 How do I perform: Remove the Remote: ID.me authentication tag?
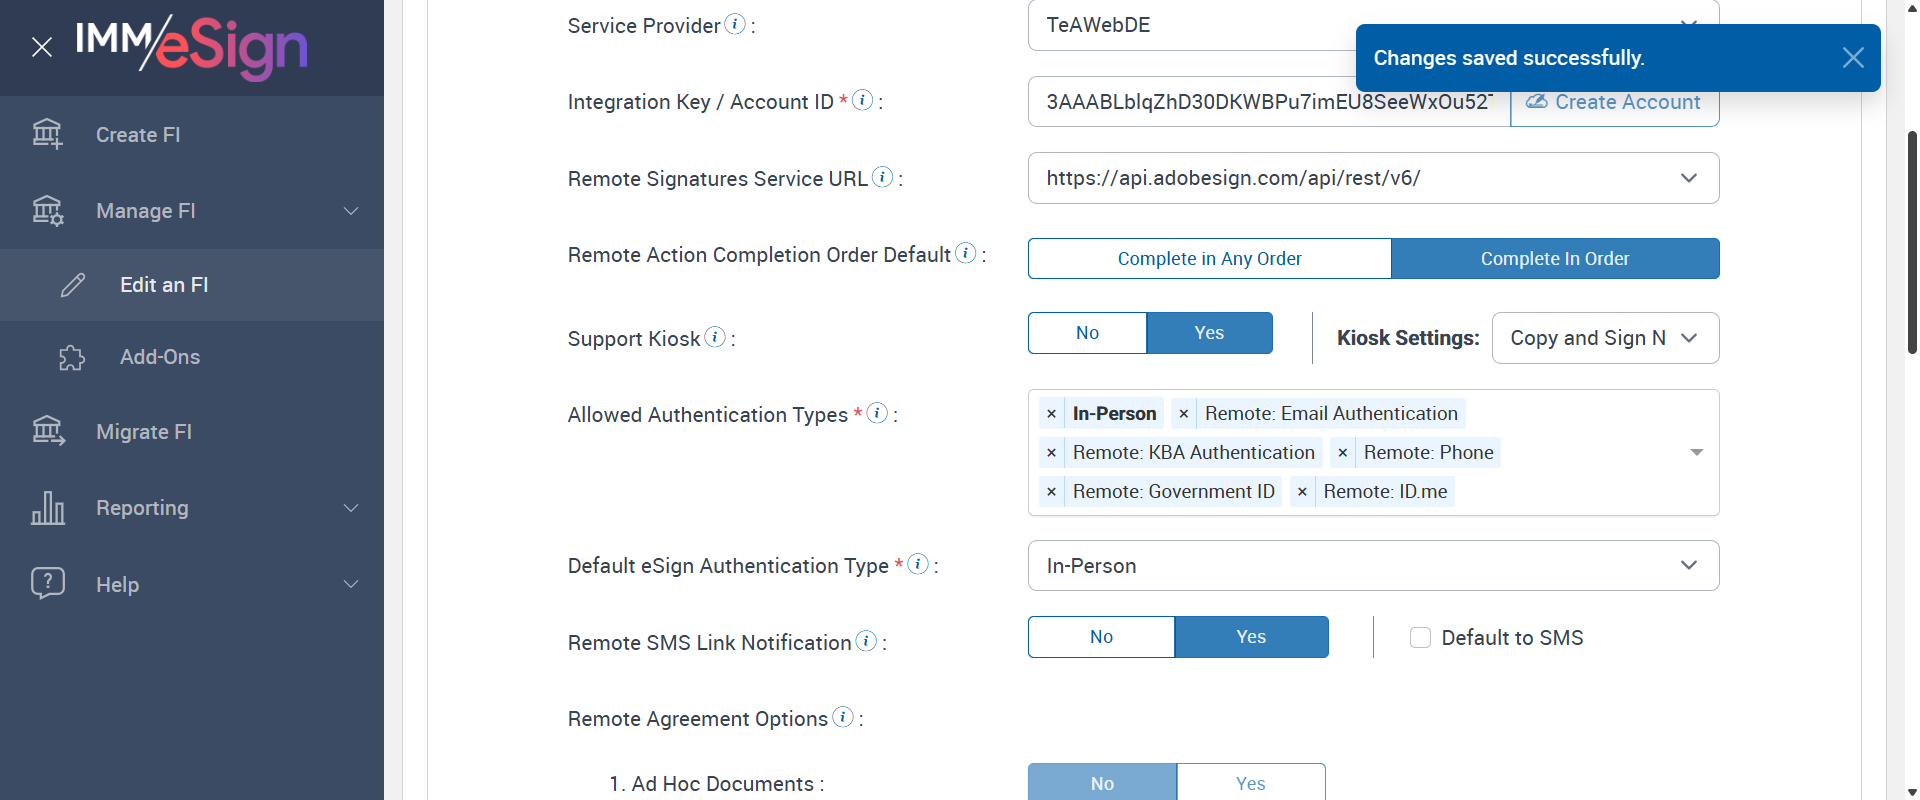click(x=1302, y=492)
